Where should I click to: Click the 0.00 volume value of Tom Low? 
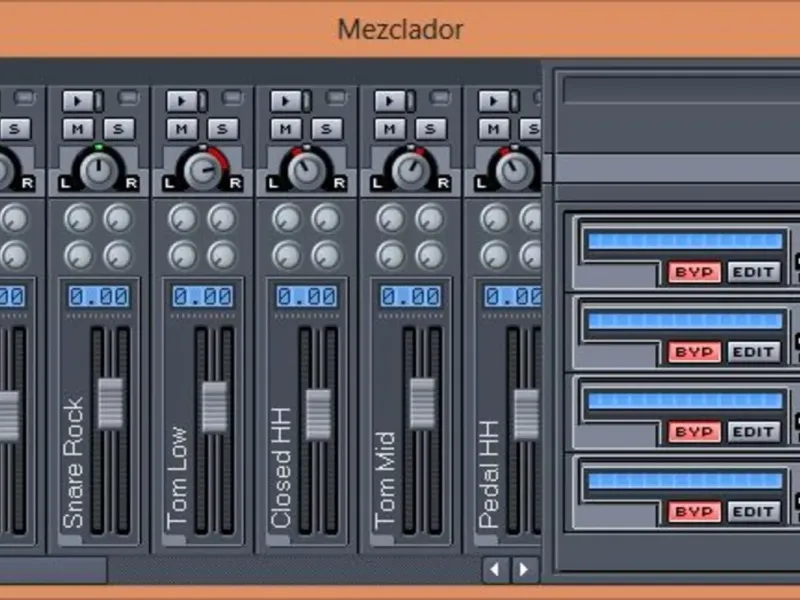pyautogui.click(x=203, y=297)
